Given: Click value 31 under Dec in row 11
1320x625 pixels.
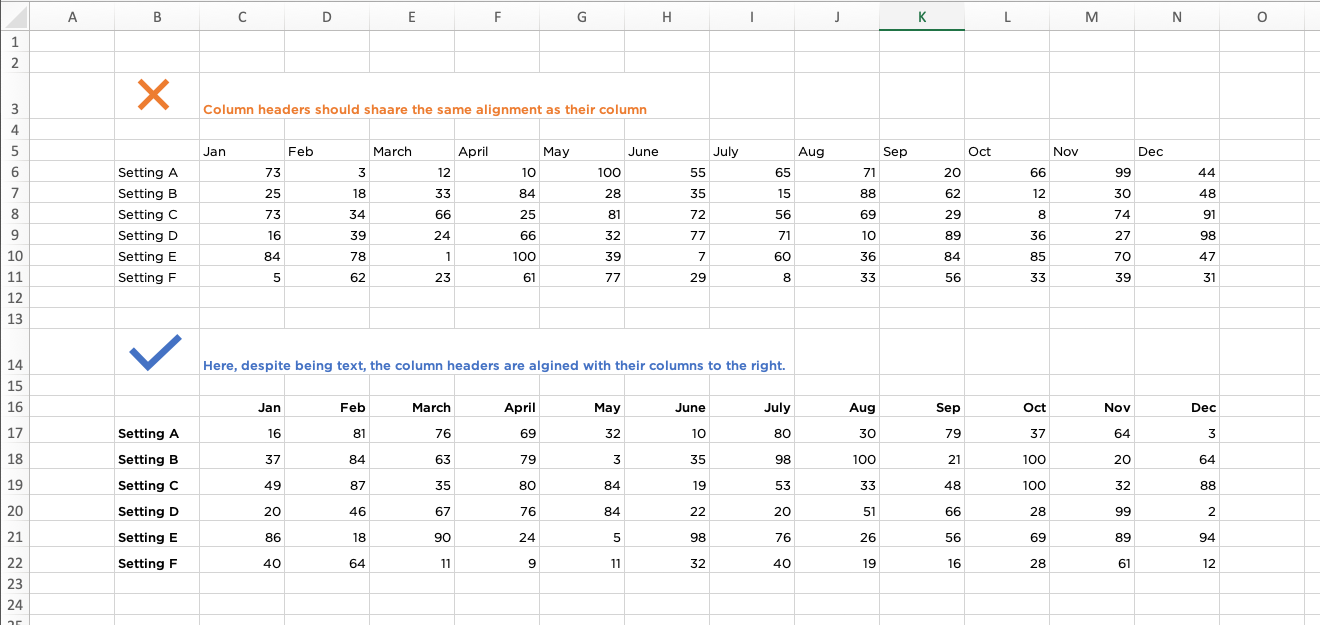Looking at the screenshot, I should [1209, 278].
